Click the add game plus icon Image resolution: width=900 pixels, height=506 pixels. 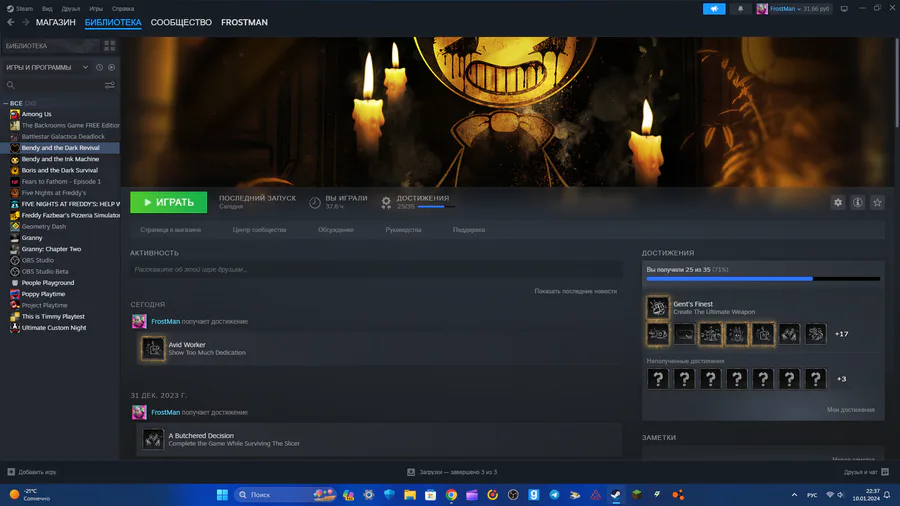click(x=11, y=472)
